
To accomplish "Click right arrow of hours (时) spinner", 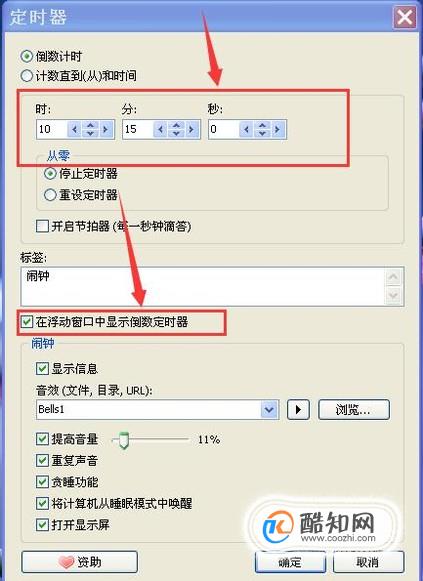I will pos(106,129).
